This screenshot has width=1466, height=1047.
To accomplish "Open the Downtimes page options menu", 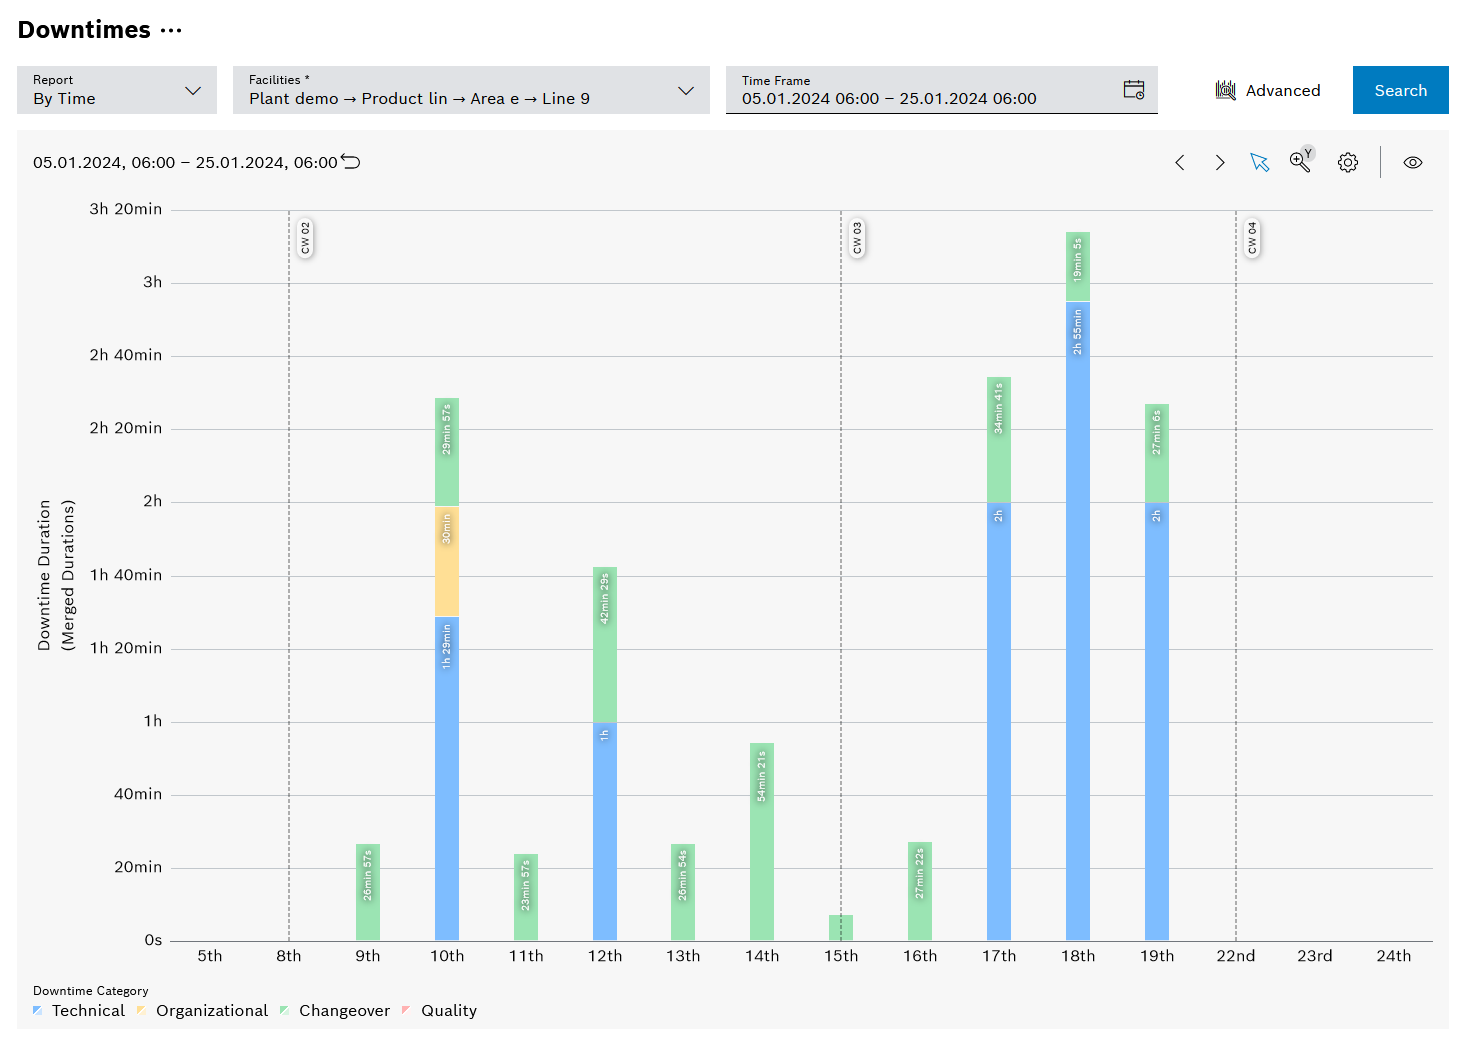I will point(172,29).
